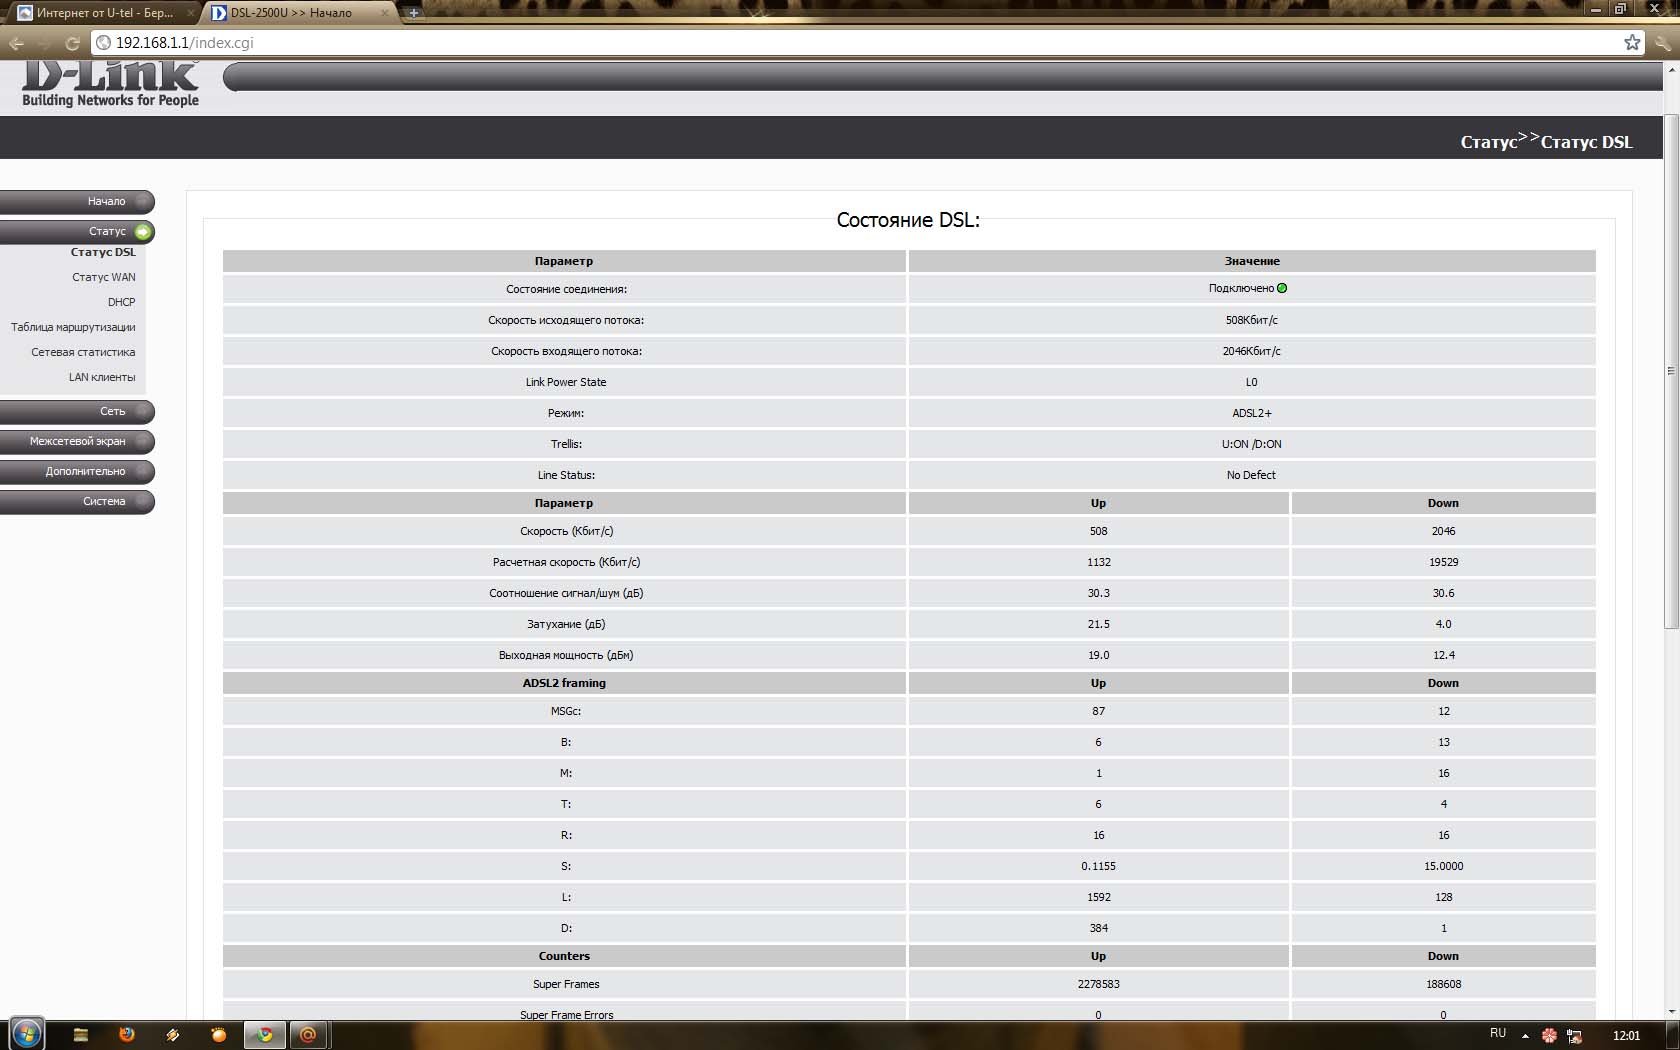
Task: Open the Mail.ru agent taskbar icon
Action: [308, 1034]
